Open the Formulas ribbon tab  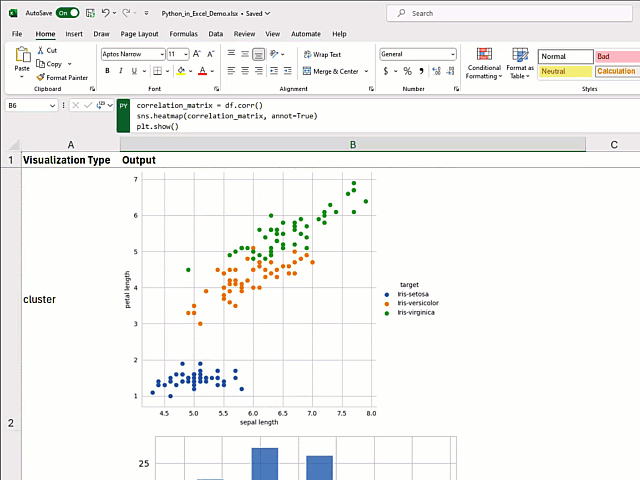click(183, 34)
